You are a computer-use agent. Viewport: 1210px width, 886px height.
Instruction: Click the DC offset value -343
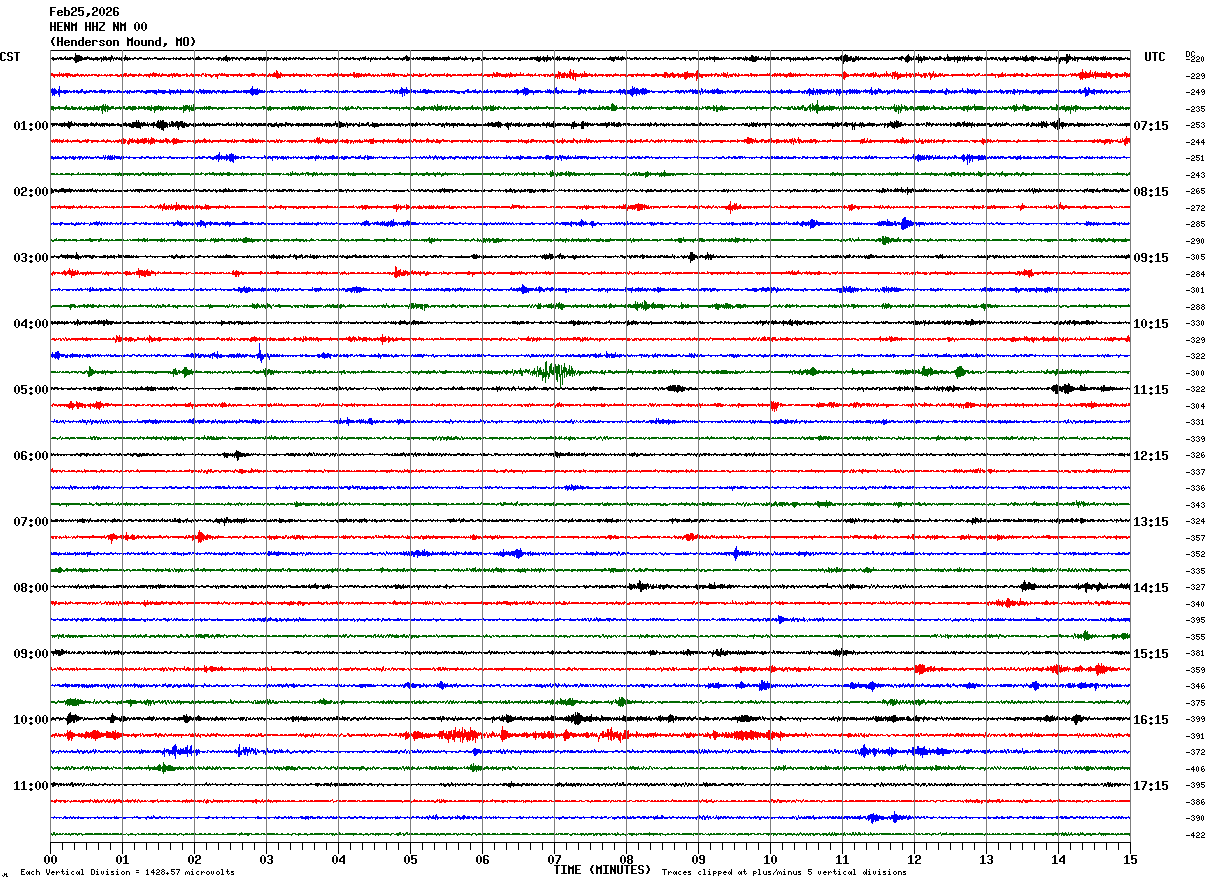coord(1195,505)
